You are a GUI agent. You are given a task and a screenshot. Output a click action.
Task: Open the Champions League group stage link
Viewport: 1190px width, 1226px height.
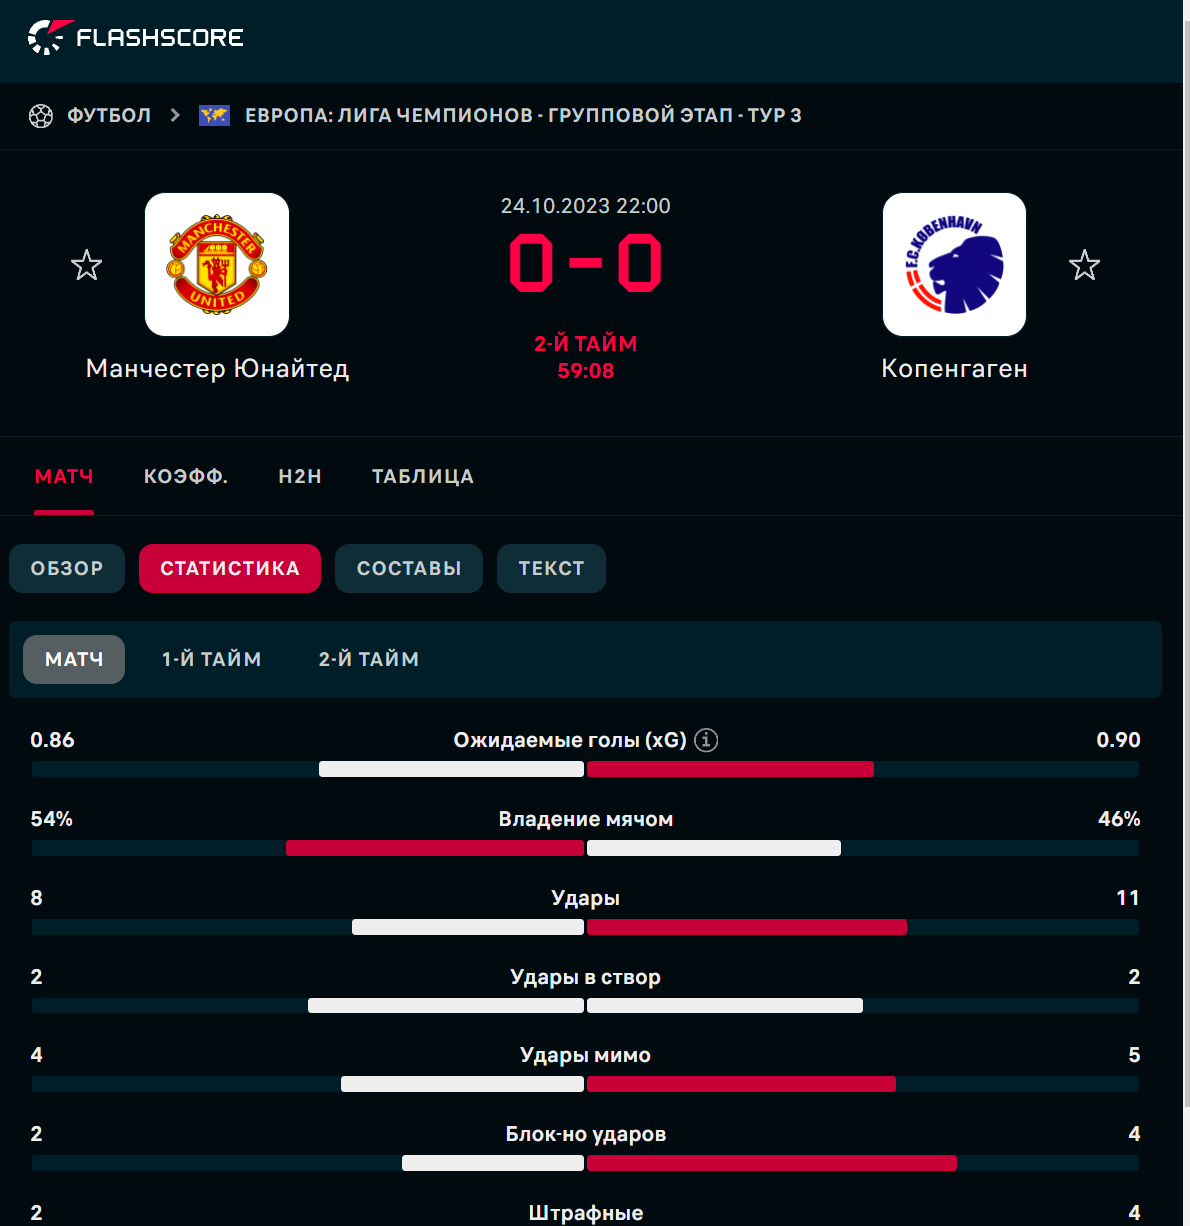tap(523, 116)
